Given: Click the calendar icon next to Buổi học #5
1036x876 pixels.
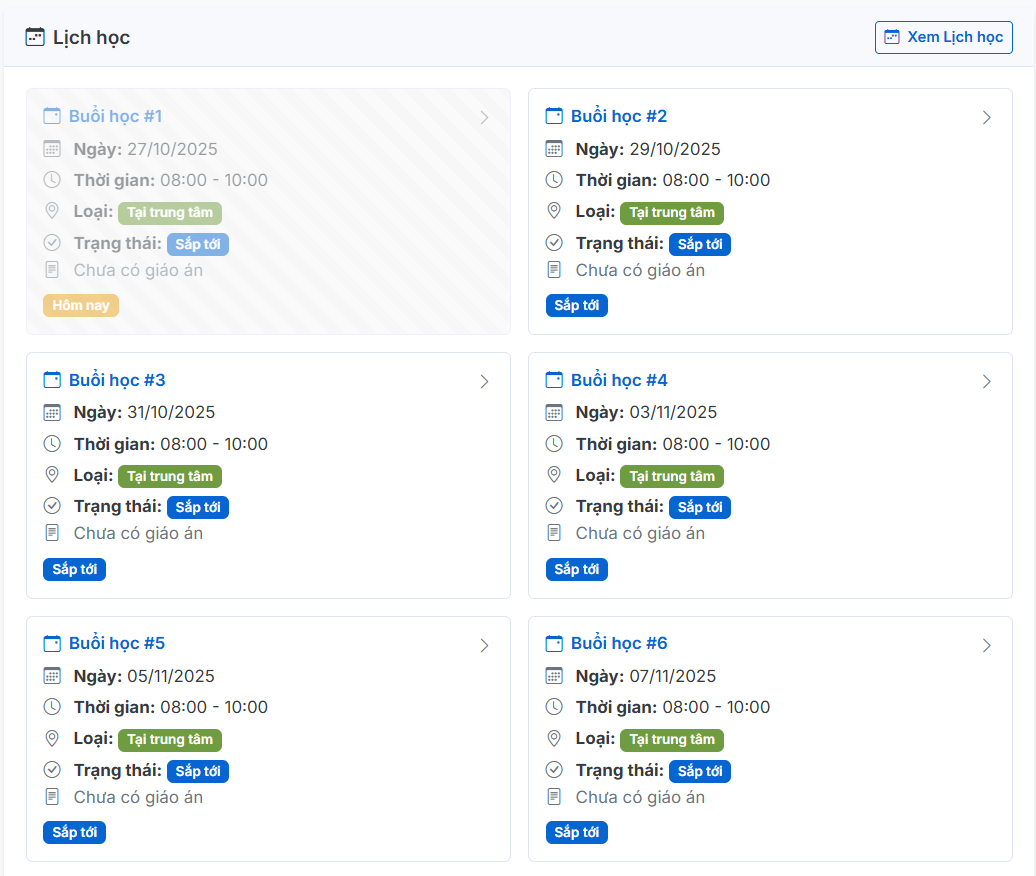Looking at the screenshot, I should pyautogui.click(x=52, y=643).
